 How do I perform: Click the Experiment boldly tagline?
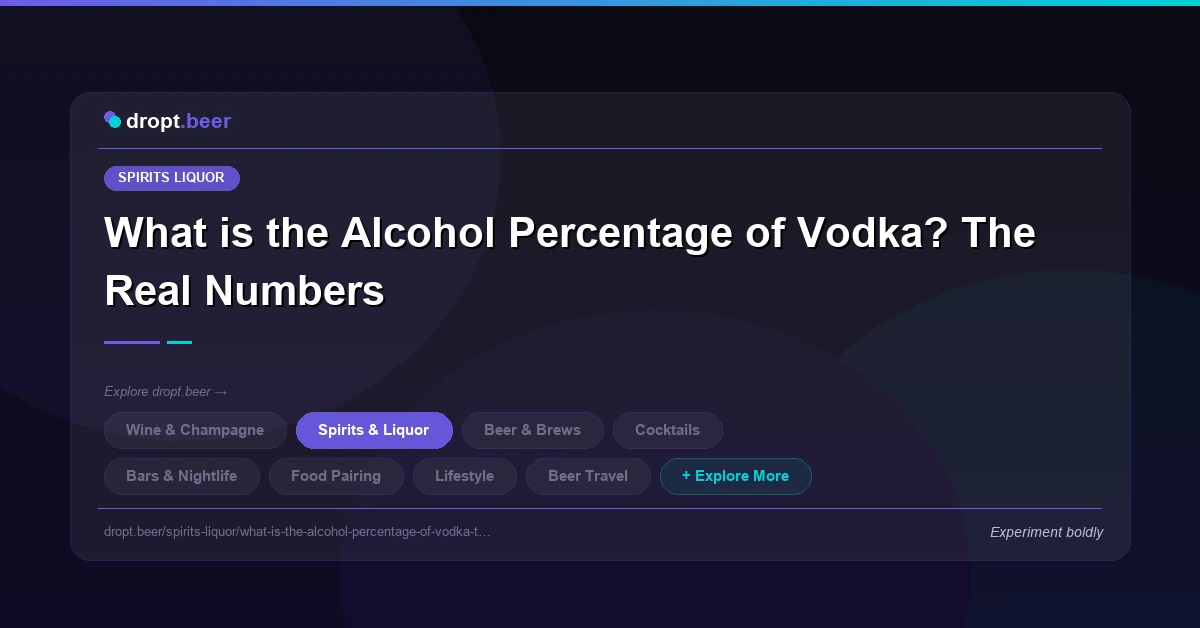pos(1046,532)
